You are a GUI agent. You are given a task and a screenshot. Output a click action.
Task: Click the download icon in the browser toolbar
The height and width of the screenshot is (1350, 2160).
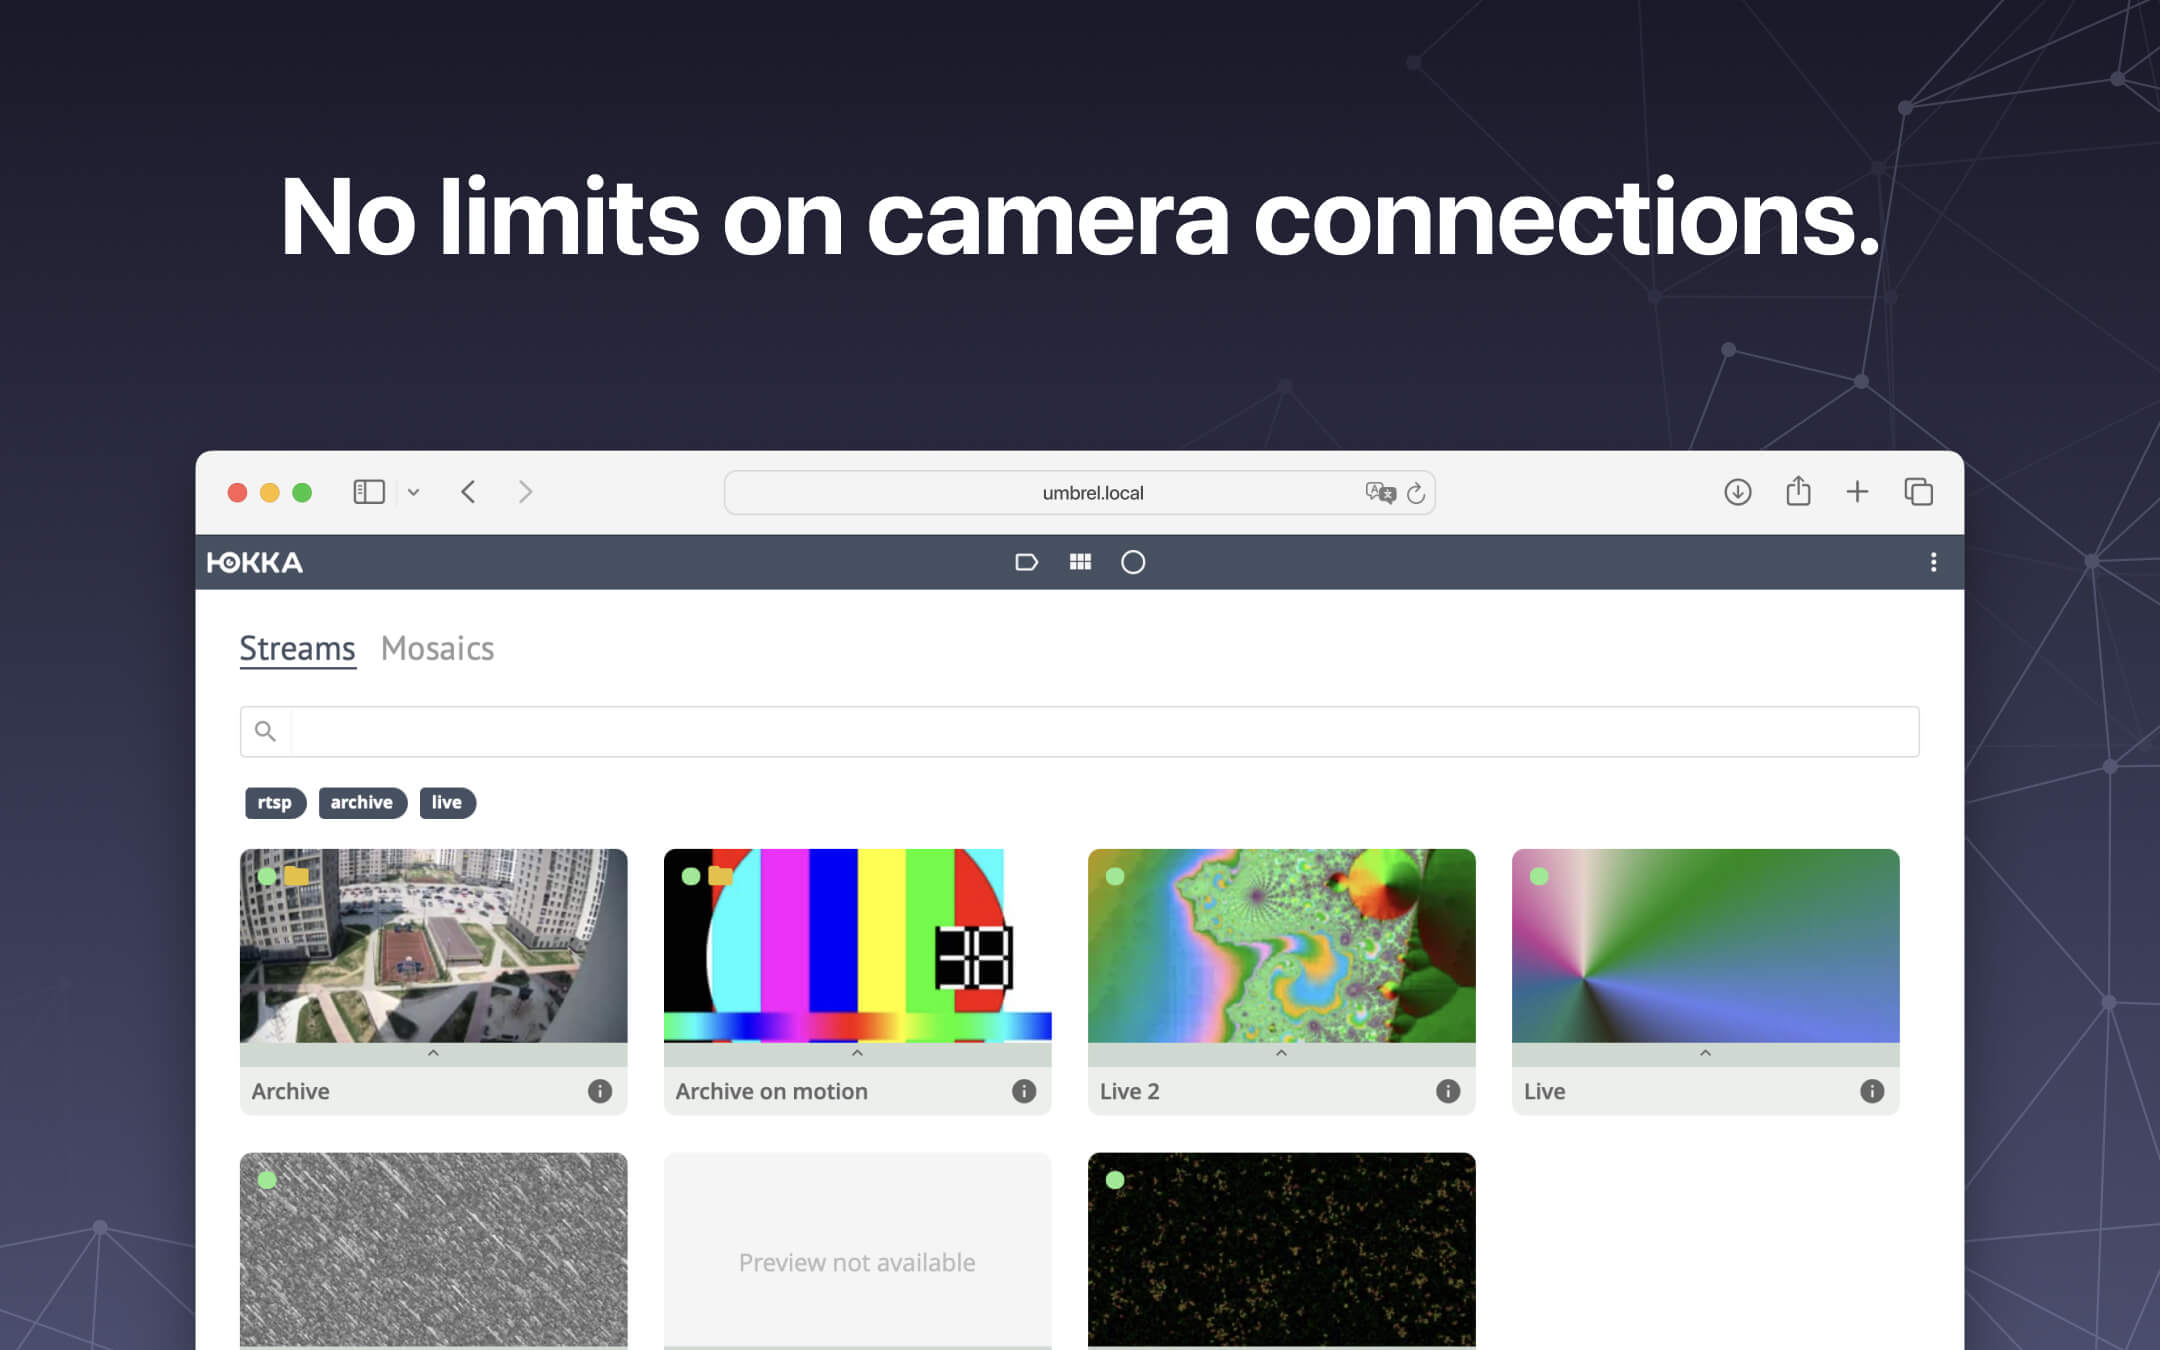pyautogui.click(x=1738, y=491)
